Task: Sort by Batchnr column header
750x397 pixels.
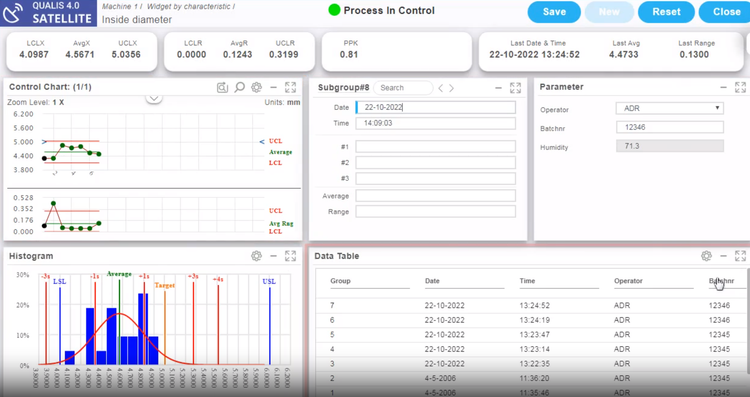Action: (721, 281)
